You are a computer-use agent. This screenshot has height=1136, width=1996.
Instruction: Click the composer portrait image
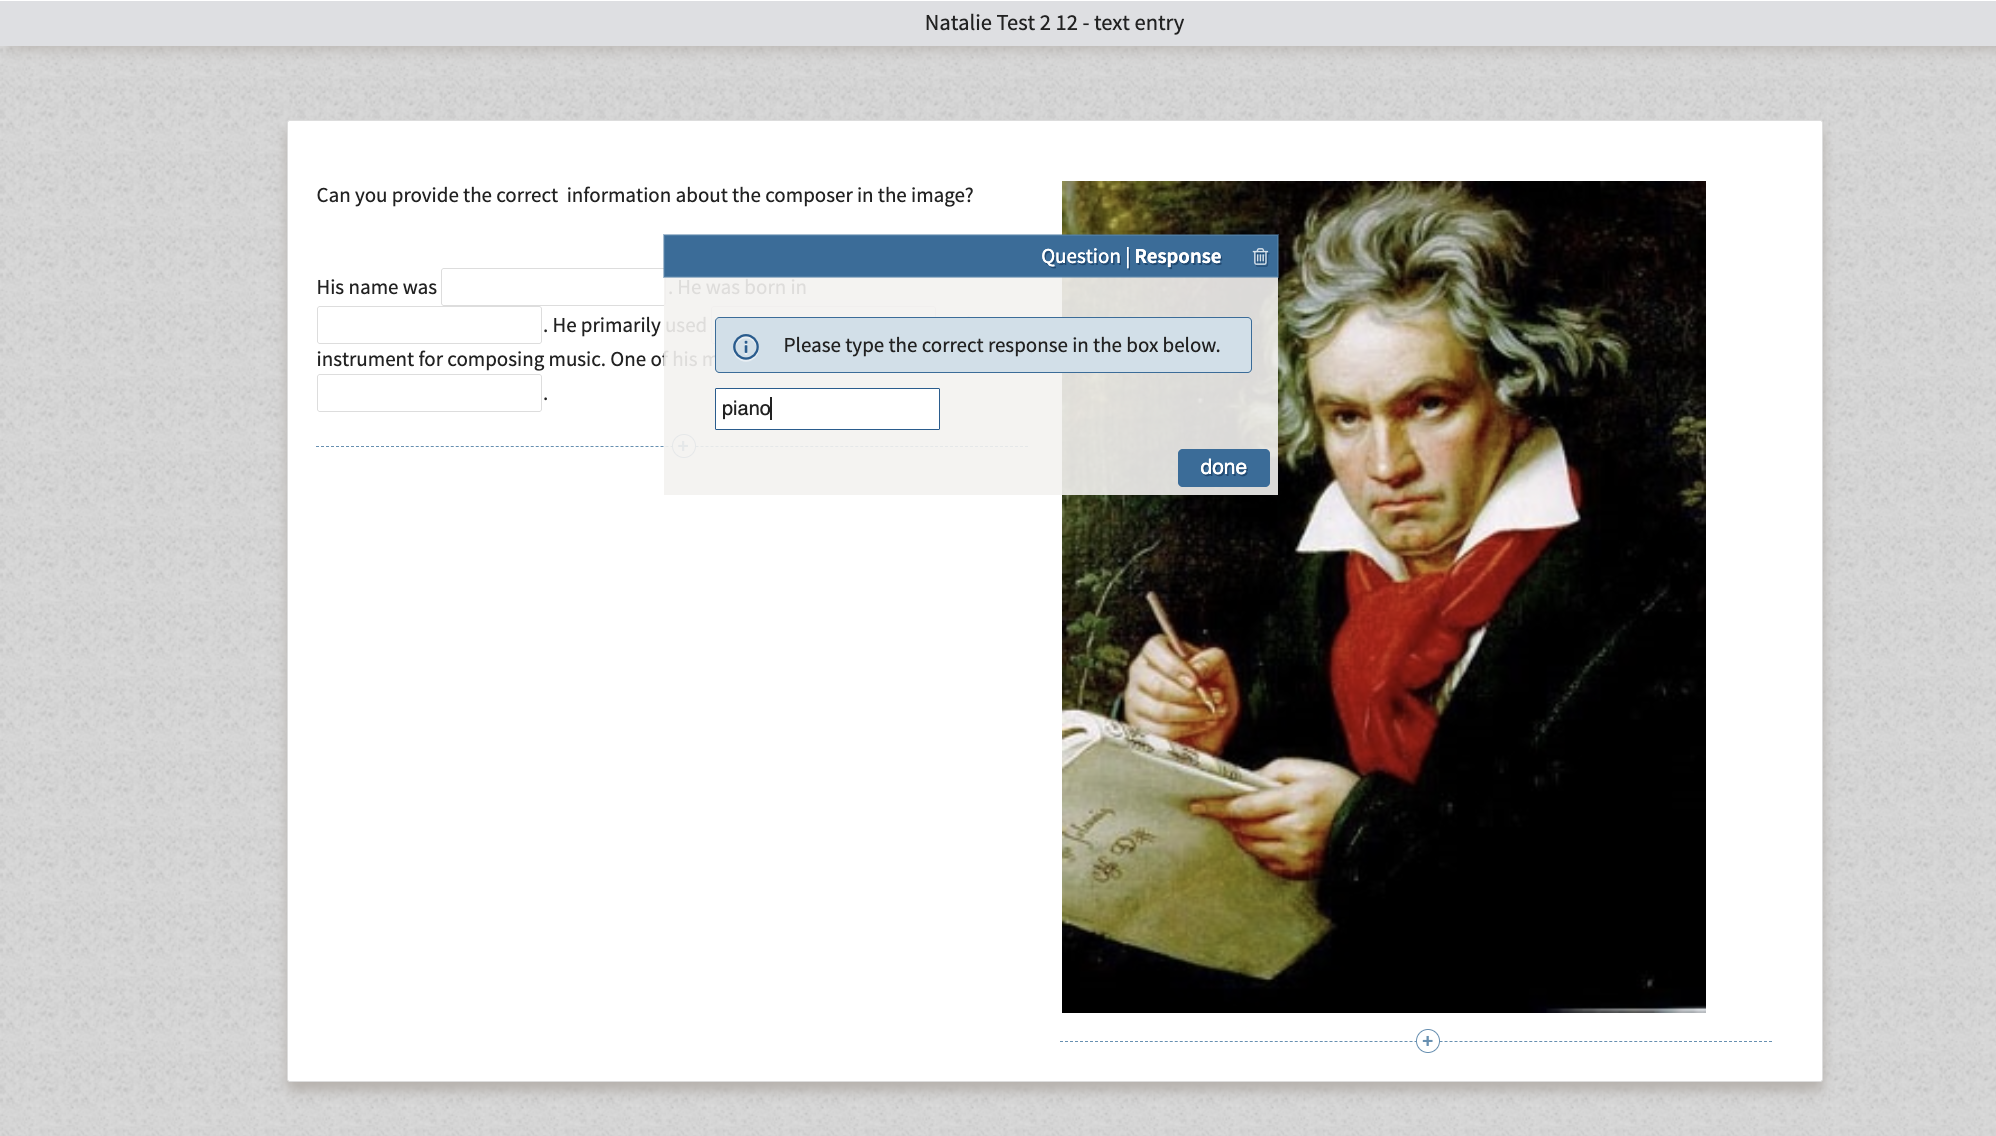pyautogui.click(x=1383, y=596)
